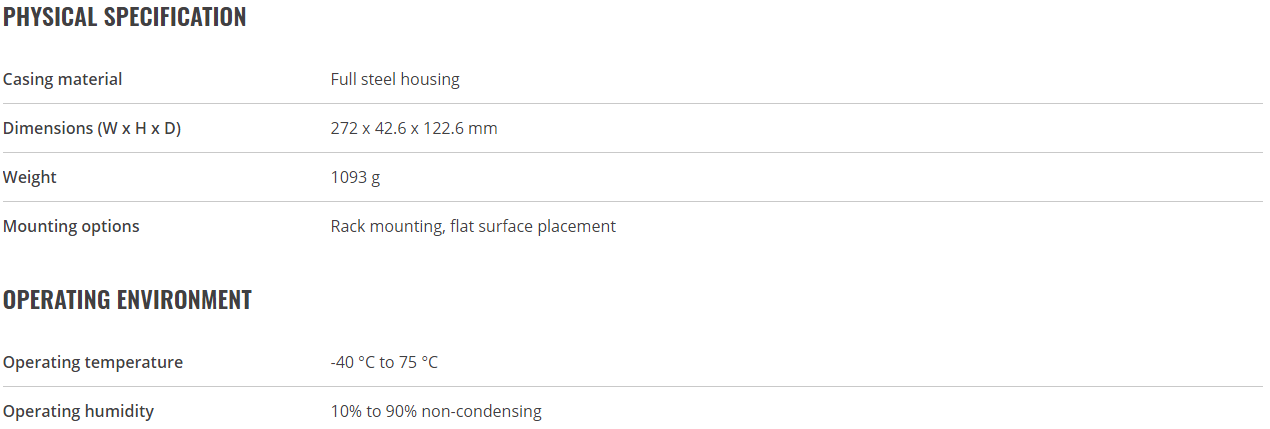
Task: Click the -40 °C to 75 °C value
Action: click(x=384, y=362)
